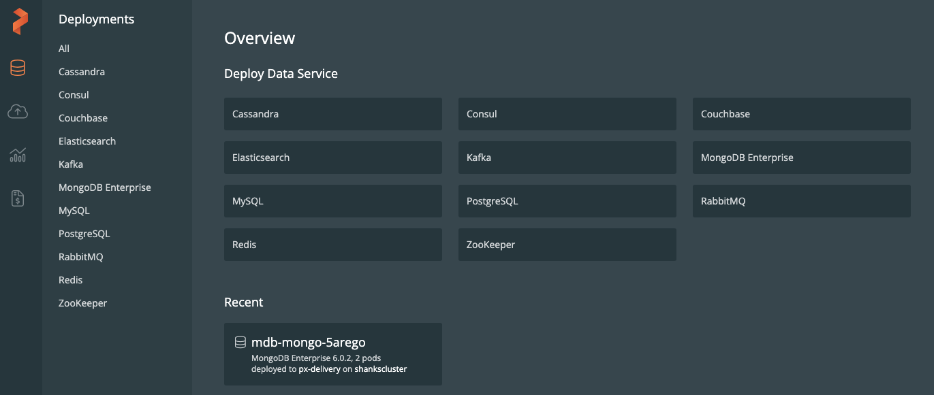
Task: Open the mdb-mongo-5arego recent deployment
Action: point(333,354)
